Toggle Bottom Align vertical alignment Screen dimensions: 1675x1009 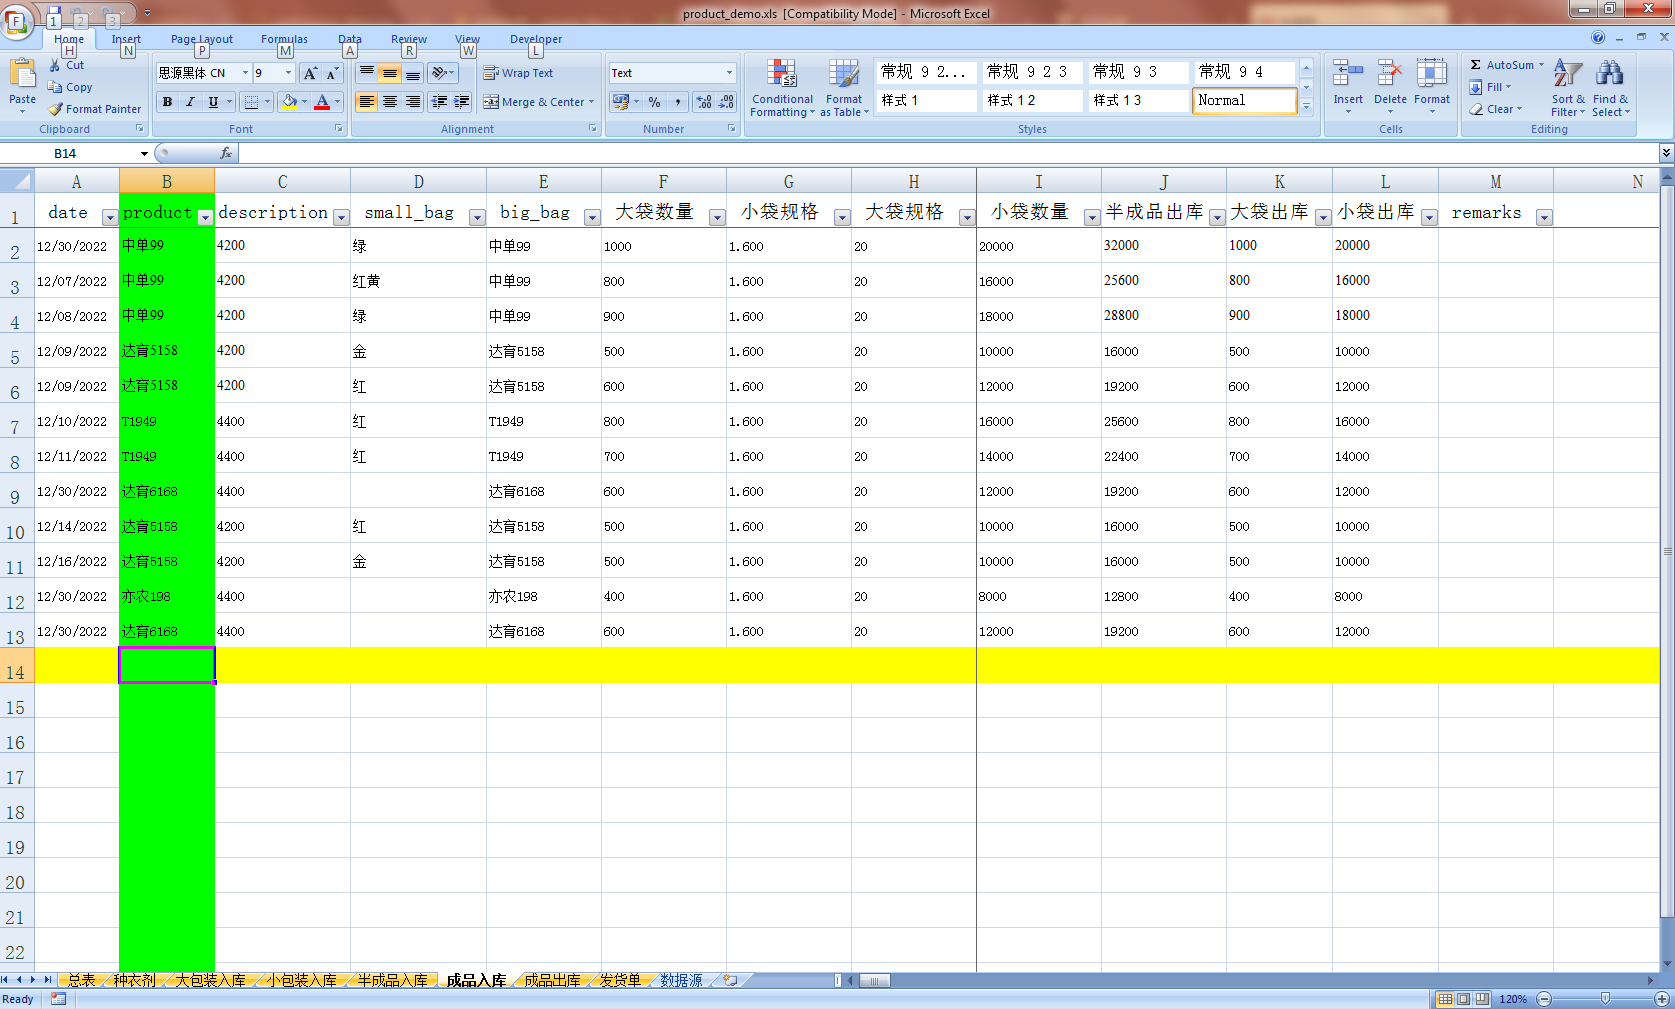pos(413,73)
